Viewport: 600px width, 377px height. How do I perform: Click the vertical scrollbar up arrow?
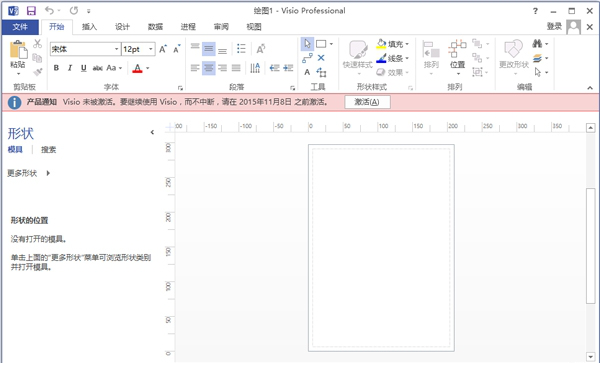tap(590, 128)
